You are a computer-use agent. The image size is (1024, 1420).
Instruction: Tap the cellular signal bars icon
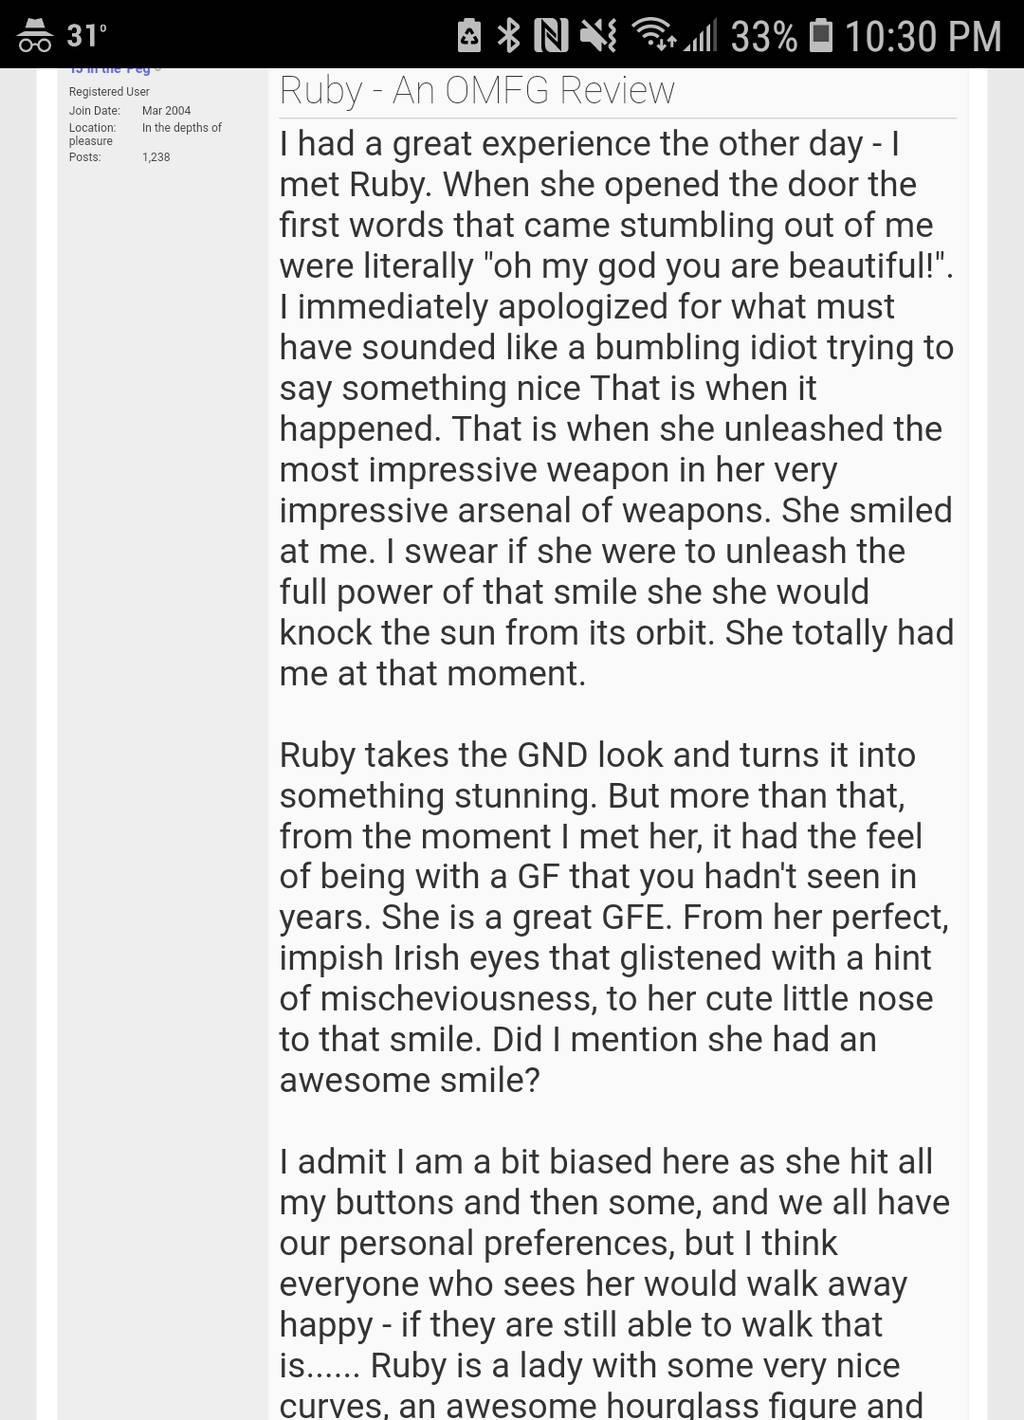pos(701,36)
